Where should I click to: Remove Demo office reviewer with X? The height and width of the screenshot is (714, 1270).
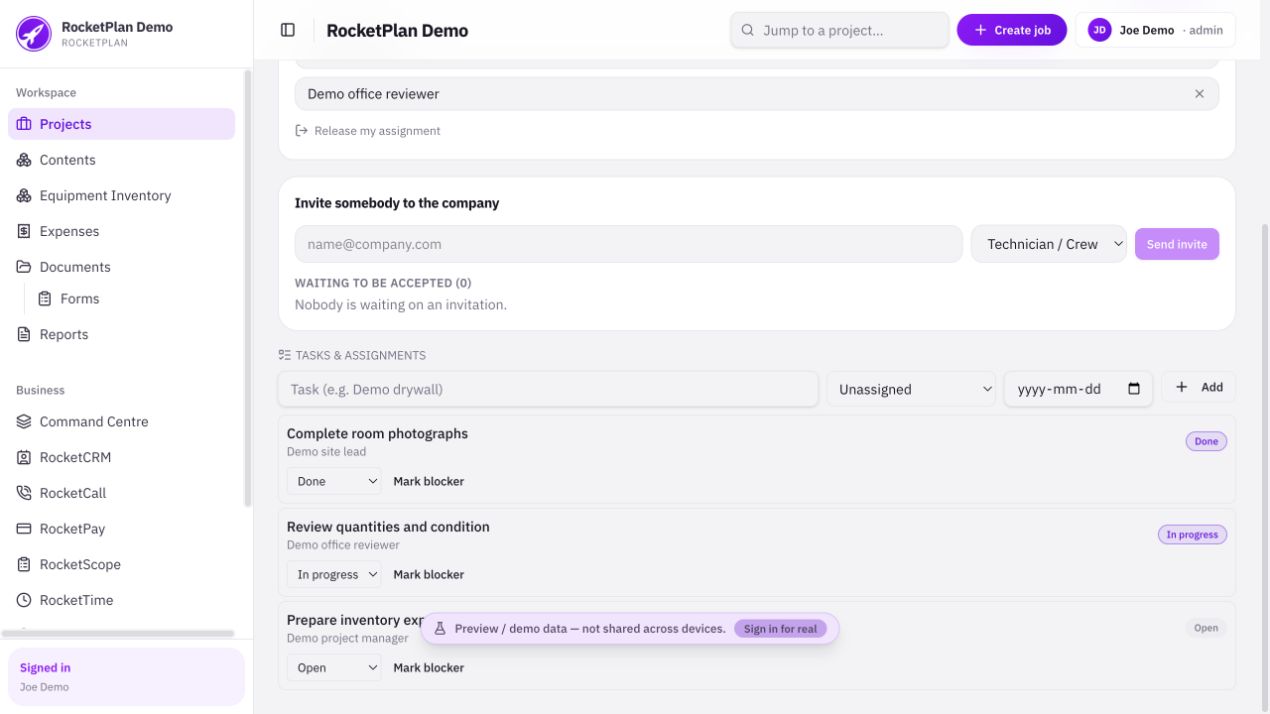pos(1199,94)
